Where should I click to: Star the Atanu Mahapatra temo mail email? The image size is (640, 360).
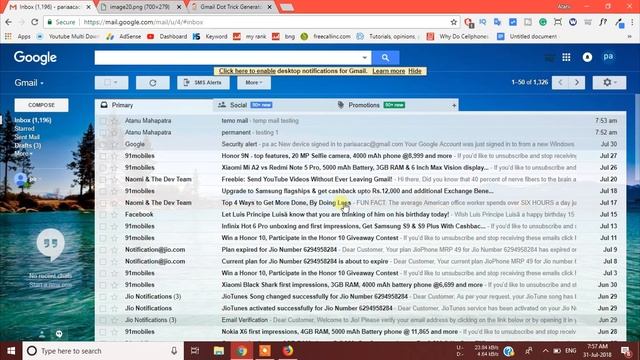(x=114, y=121)
